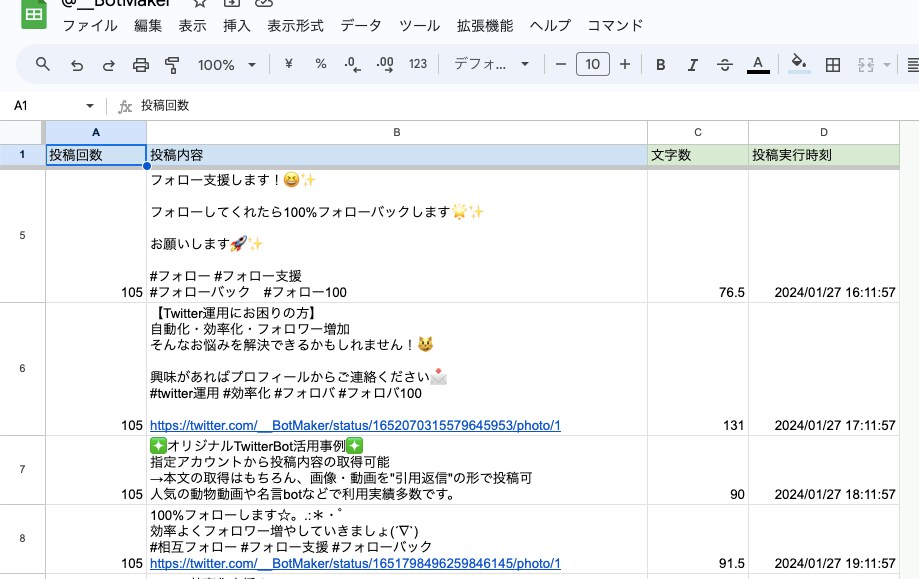Format as percent
The height and width of the screenshot is (579, 919).
click(321, 64)
